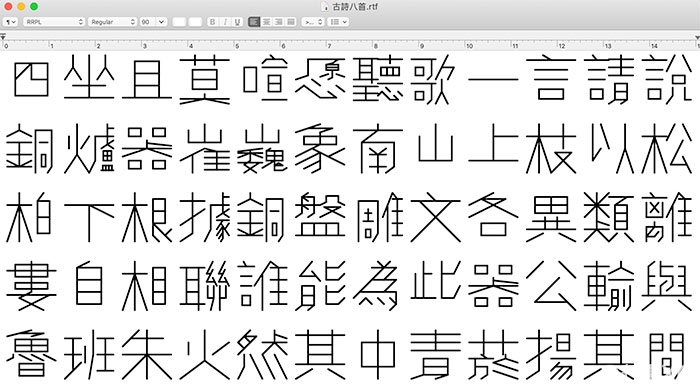700x389 pixels.
Task: Open the list bullets and numbering dropdown
Action: click(x=338, y=22)
